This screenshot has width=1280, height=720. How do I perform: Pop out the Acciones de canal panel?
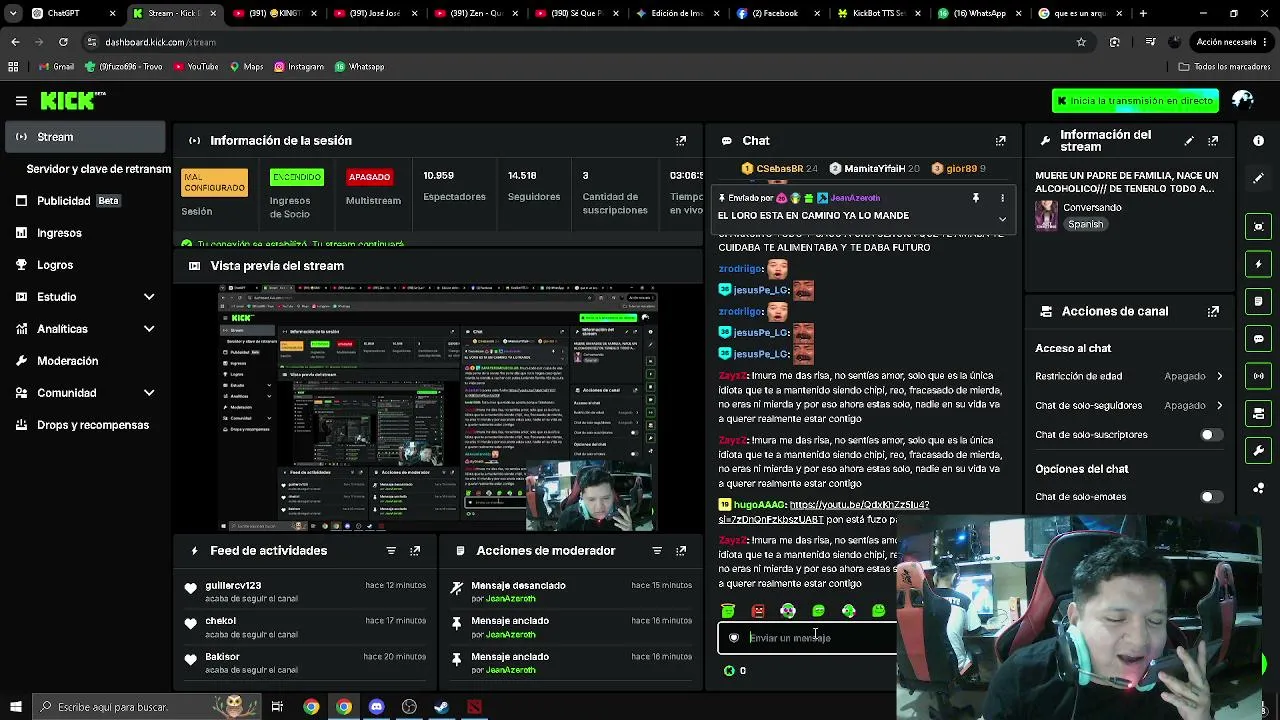coord(1213,311)
